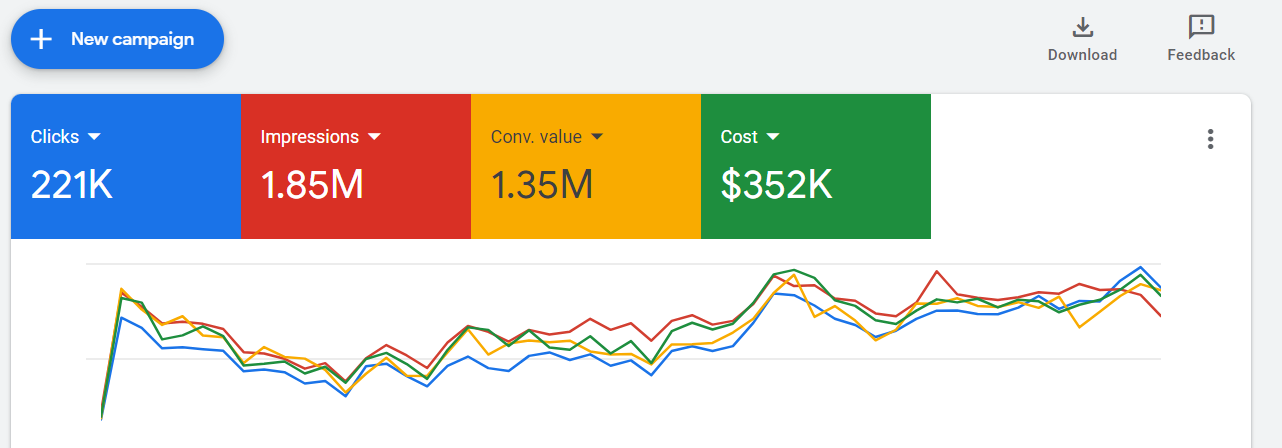
Task: Click the New campaign button label
Action: pyautogui.click(x=132, y=39)
